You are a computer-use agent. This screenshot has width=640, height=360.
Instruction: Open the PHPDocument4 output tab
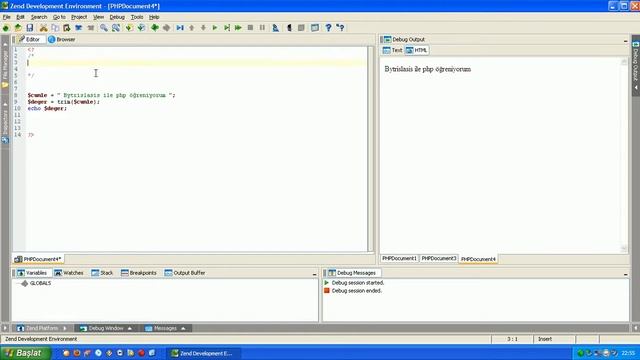tap(478, 259)
